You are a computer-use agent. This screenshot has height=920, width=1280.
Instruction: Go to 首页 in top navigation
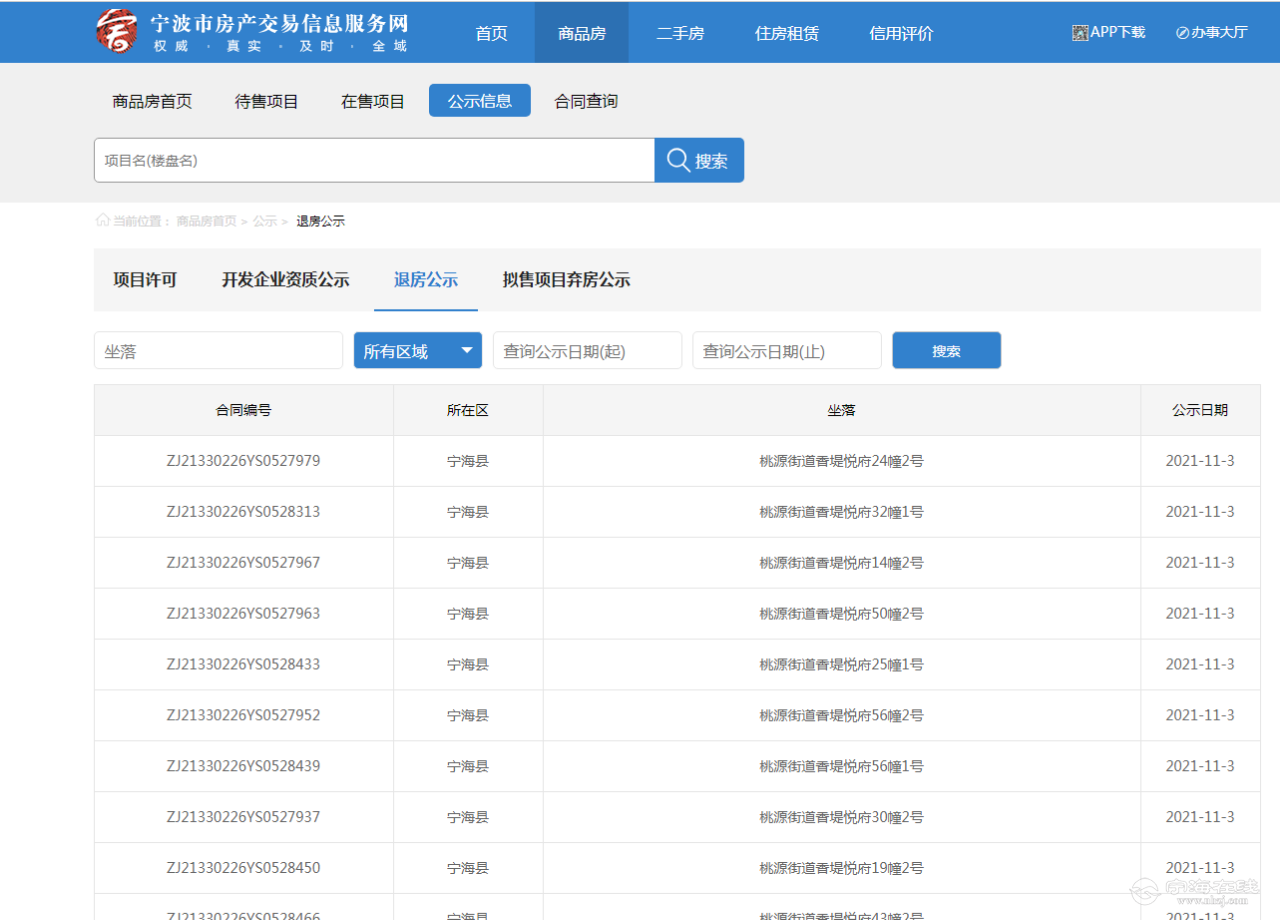click(491, 33)
